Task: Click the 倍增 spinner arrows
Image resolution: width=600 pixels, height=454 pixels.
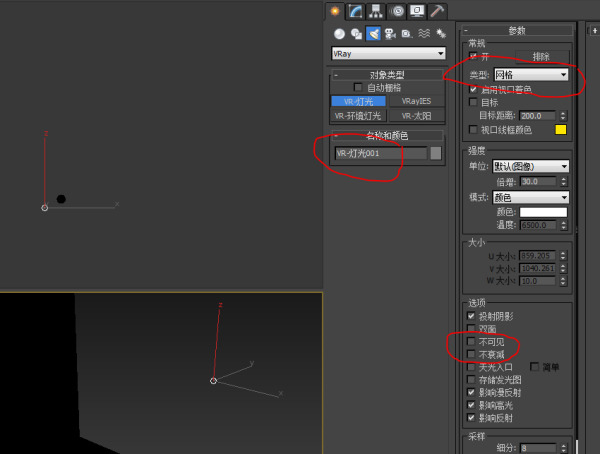Action: point(563,181)
